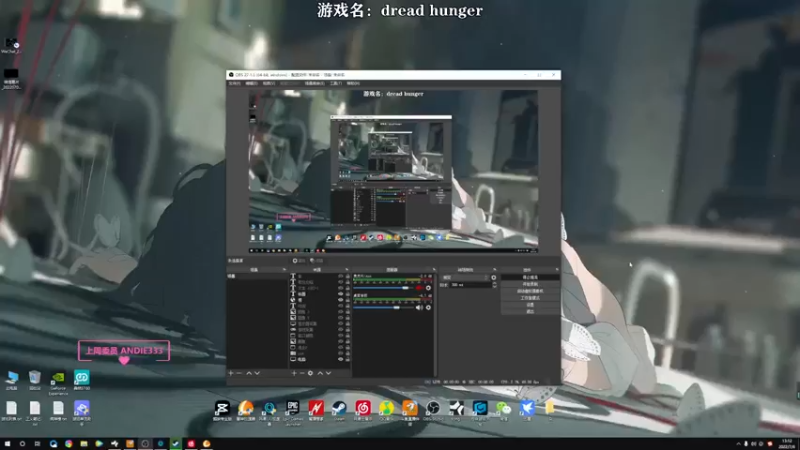800x450 pixels.
Task: Open the QQ Music desktop shortcut
Action: [386, 408]
